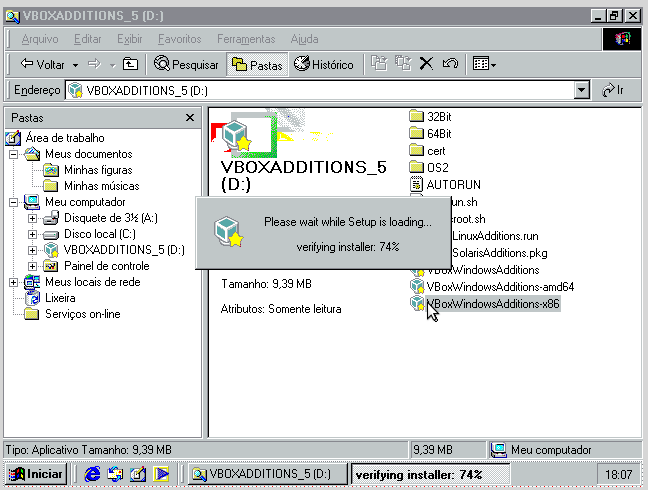Image resolution: width=648 pixels, height=490 pixels.
Task: Select VBOXADDITIONS_5 (D:) drive in tree
Action: [x=124, y=250]
